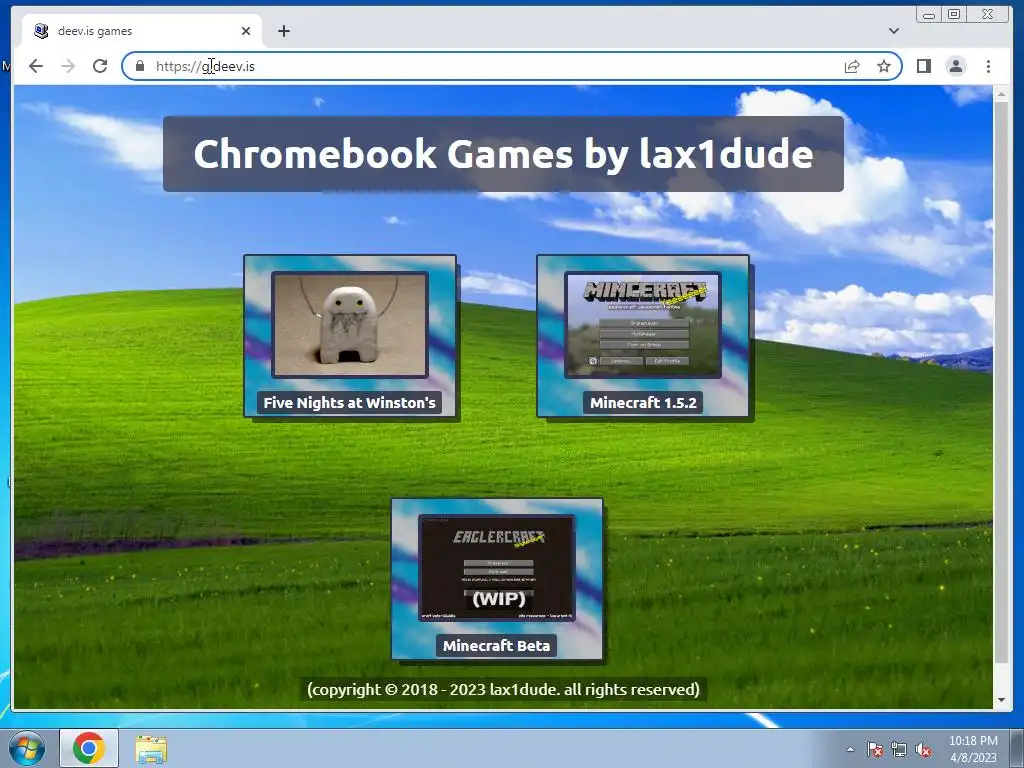Open the Minecraft 1.5.2 game thumbnail
The width and height of the screenshot is (1024, 768).
643,325
